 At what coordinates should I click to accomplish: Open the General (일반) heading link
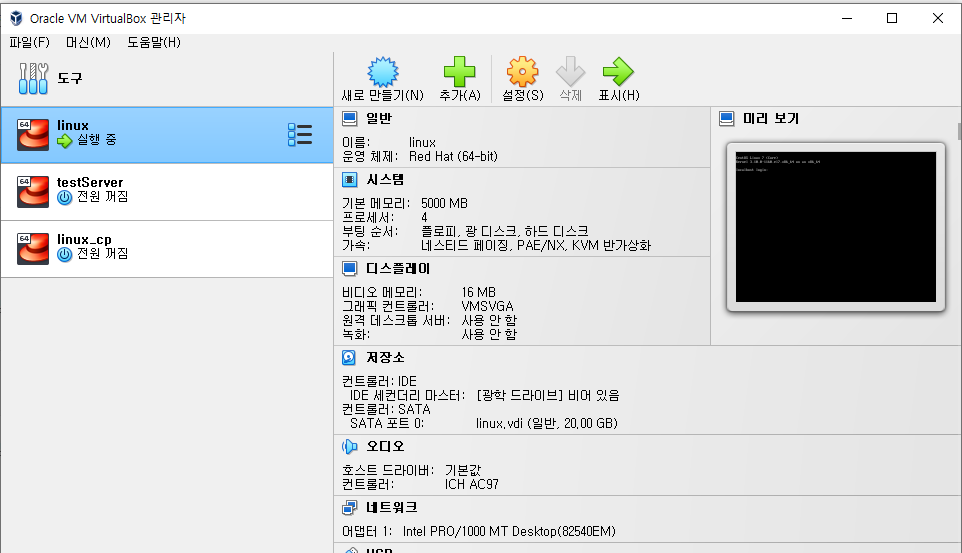point(379,118)
